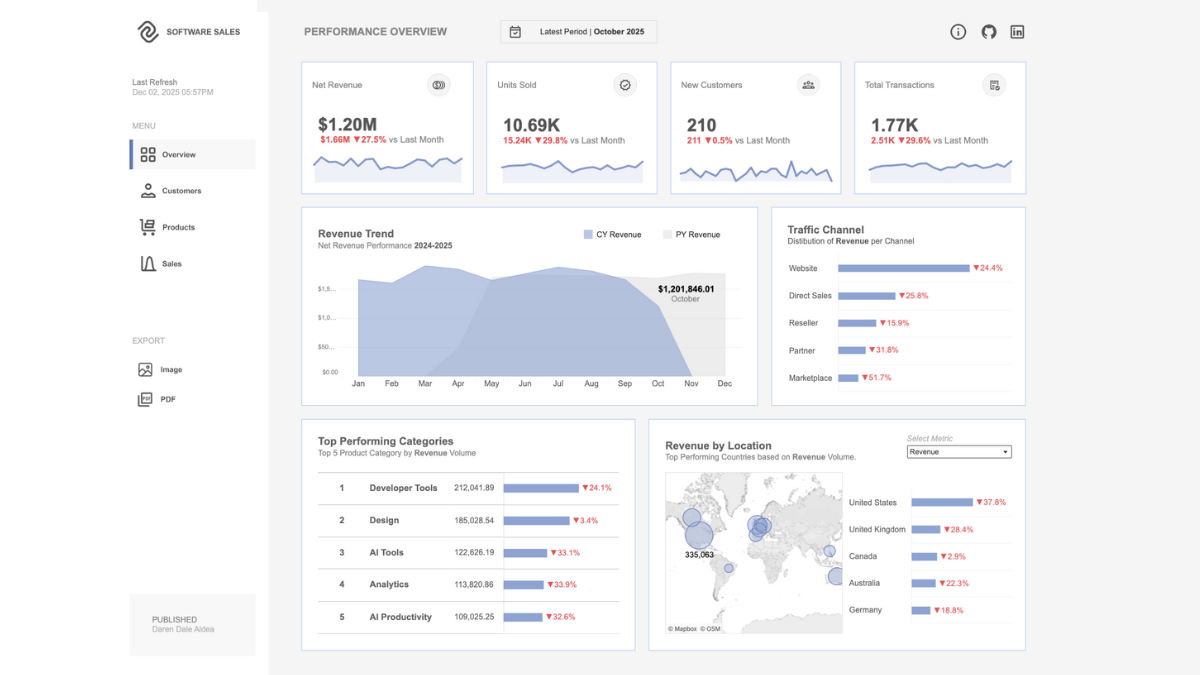Screen dimensions: 1200x675
Task: Select the Developer Tools category row
Action: coord(403,488)
